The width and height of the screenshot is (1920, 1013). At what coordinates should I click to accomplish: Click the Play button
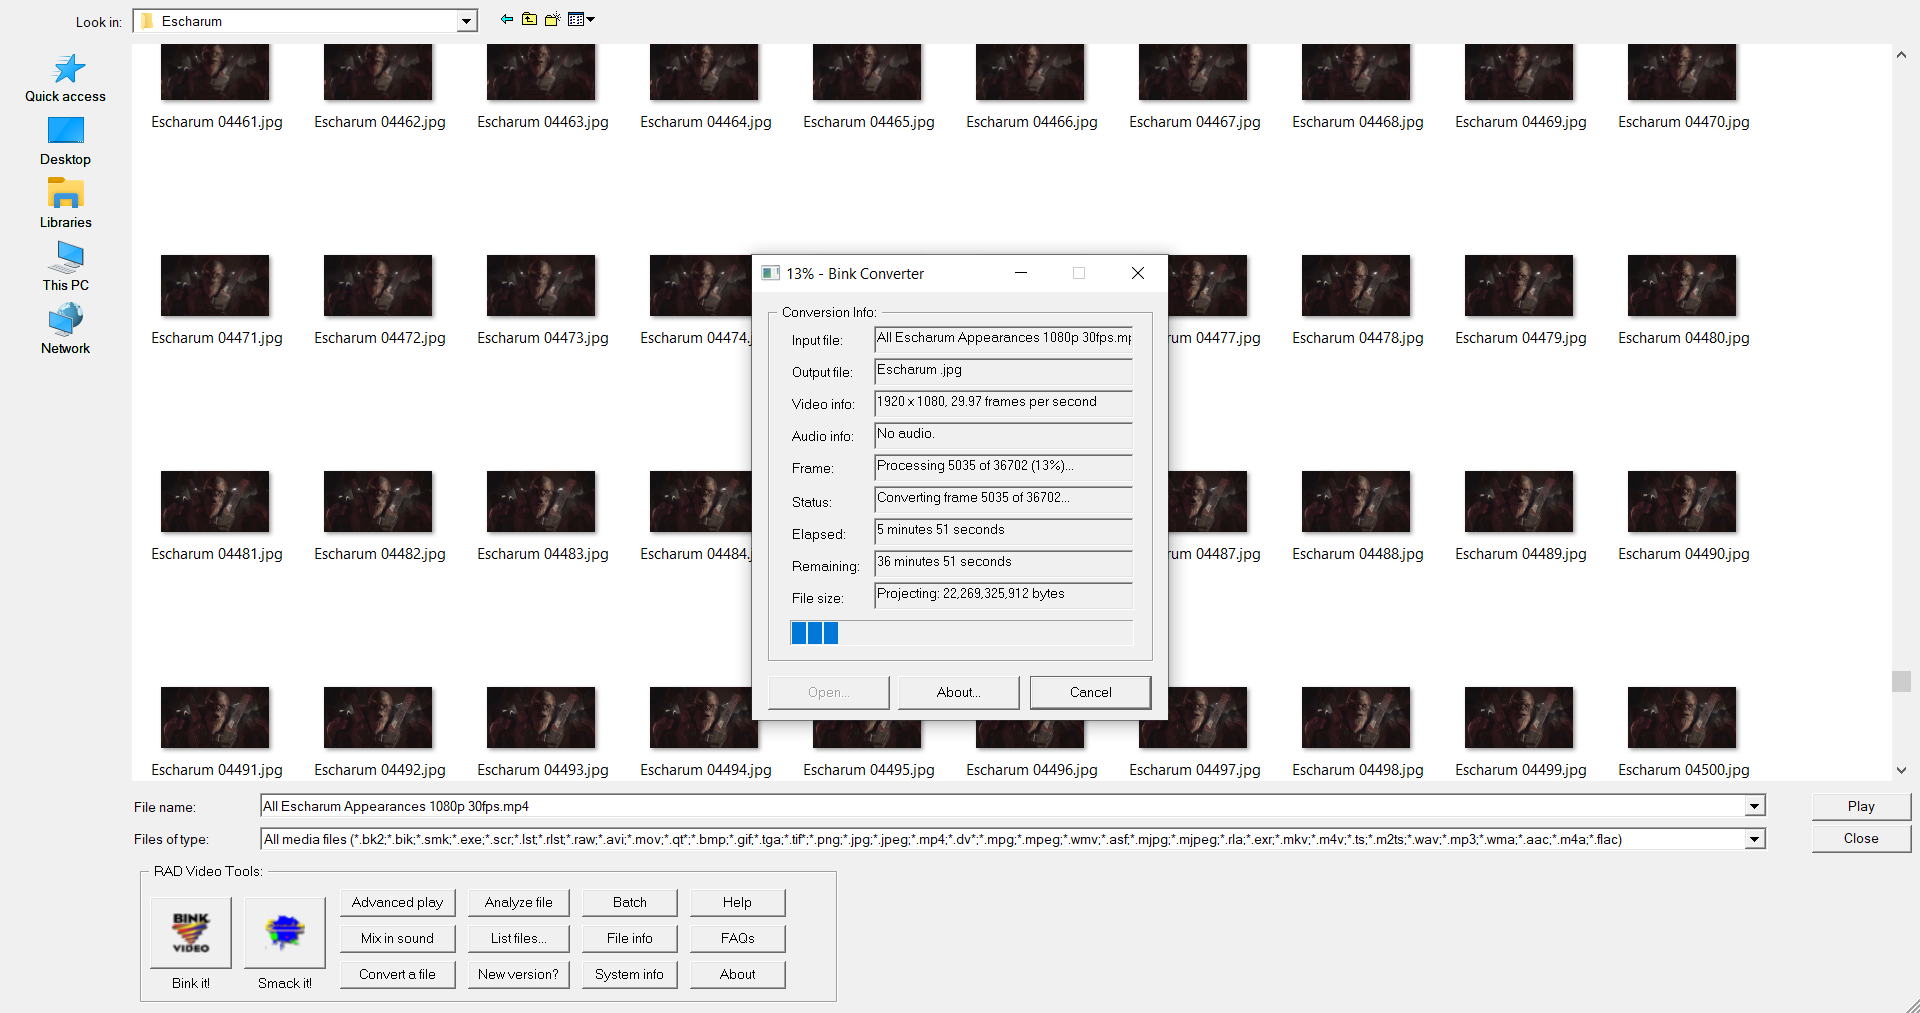1861,806
